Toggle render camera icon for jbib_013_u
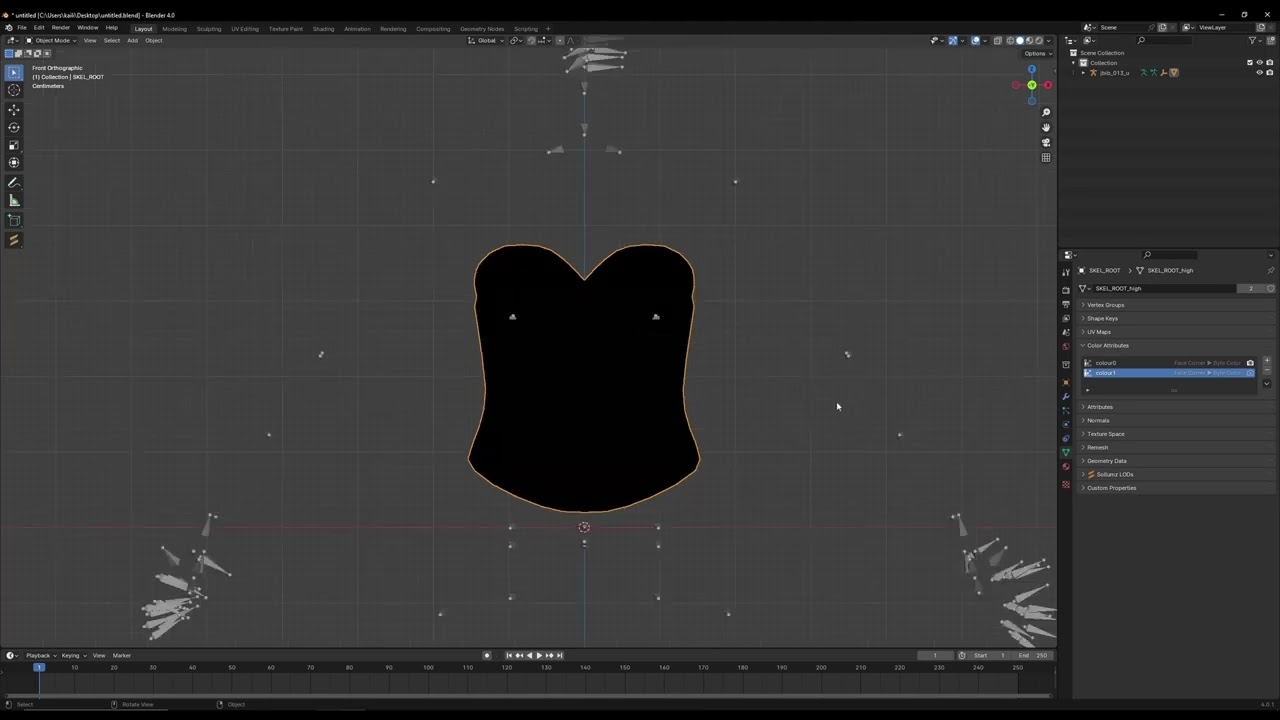Viewport: 1280px width, 720px height. coord(1270,73)
